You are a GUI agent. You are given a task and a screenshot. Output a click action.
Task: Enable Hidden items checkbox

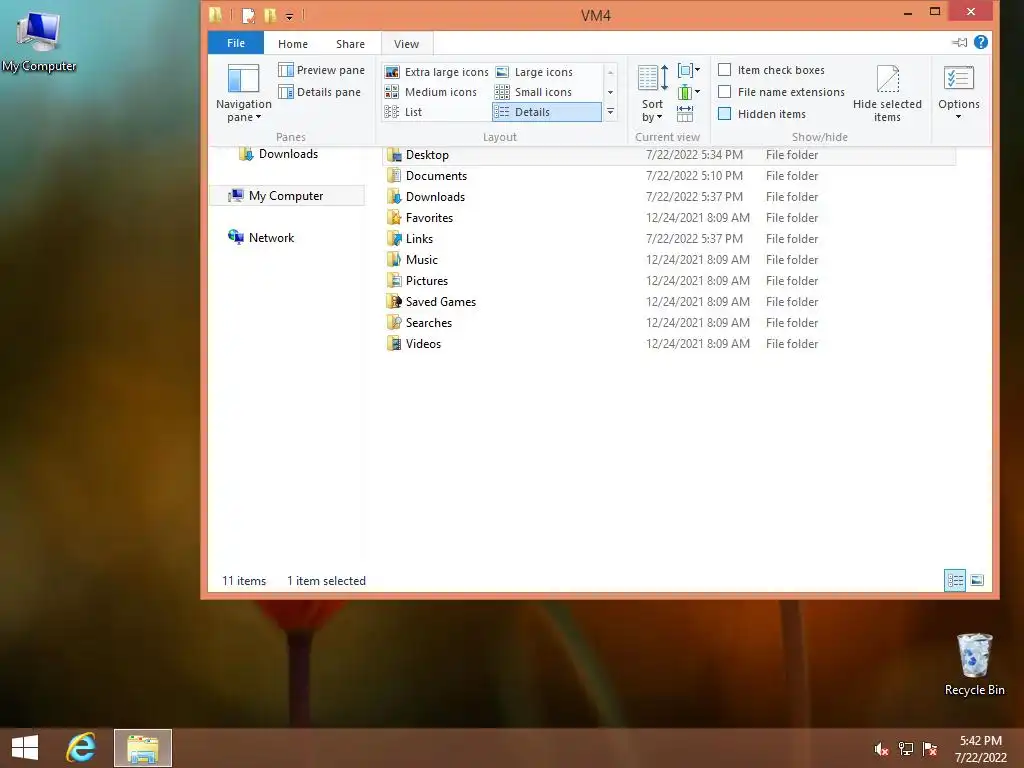724,114
